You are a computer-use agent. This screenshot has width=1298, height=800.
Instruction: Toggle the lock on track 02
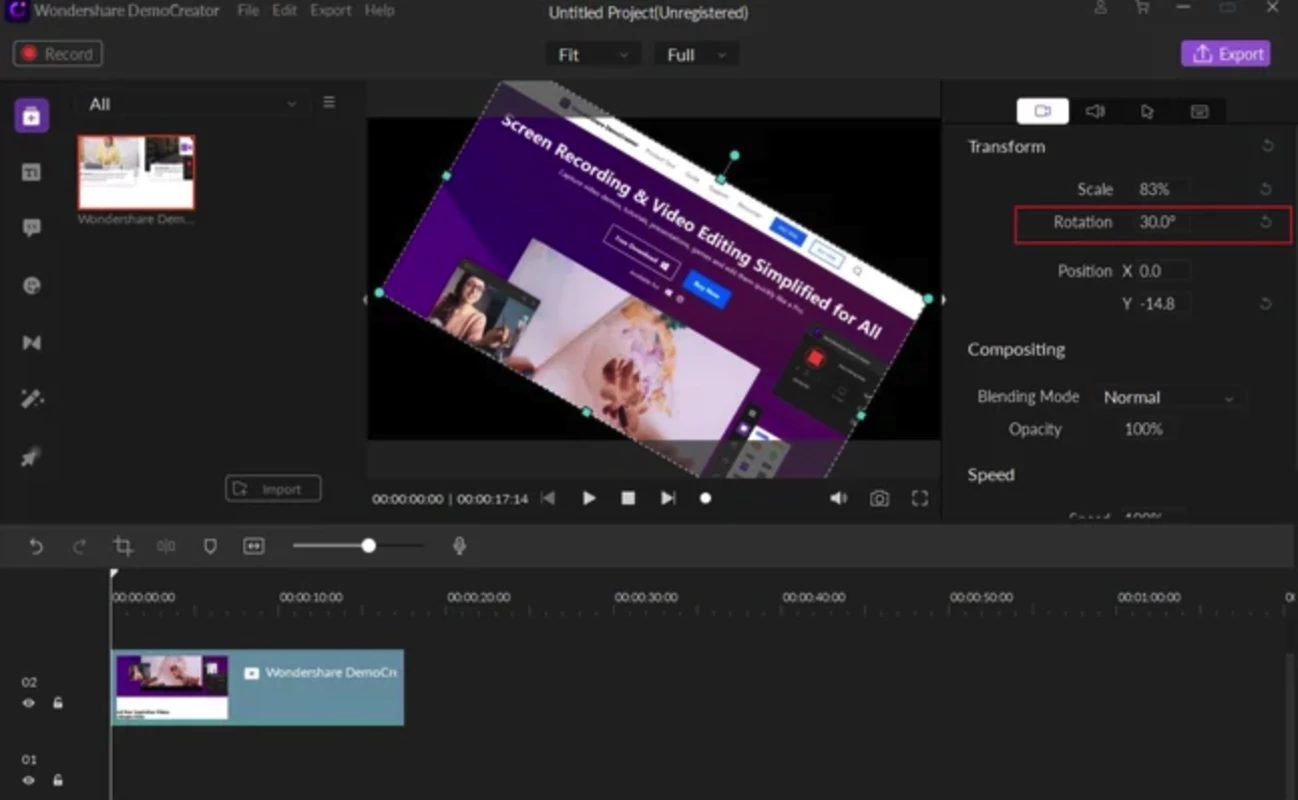(57, 703)
